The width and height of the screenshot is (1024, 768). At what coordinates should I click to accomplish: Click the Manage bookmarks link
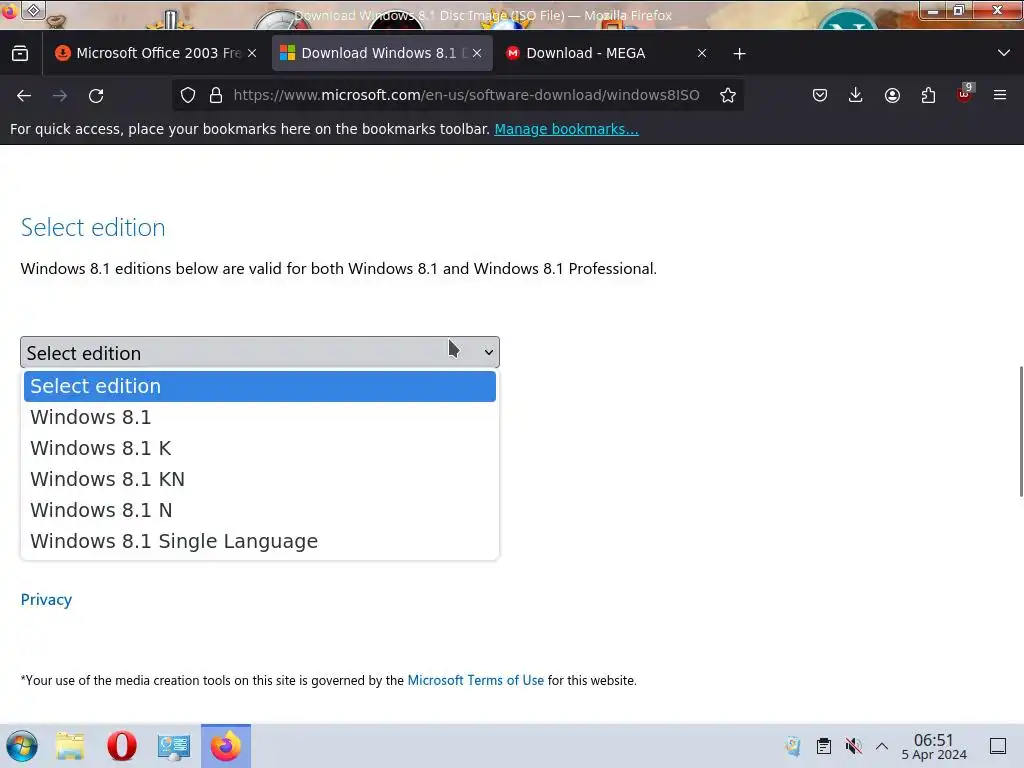(x=566, y=129)
